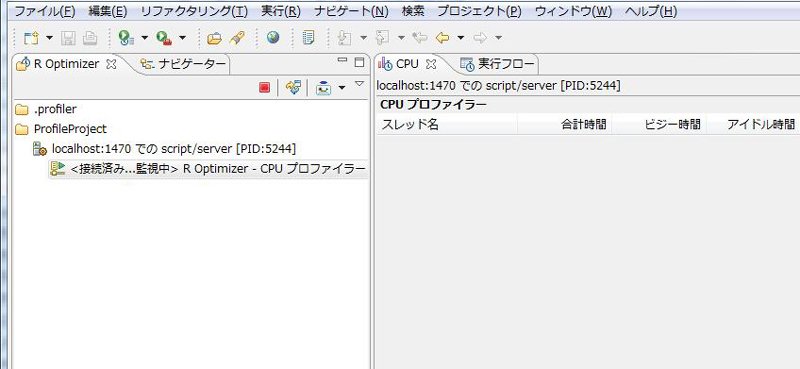800x369 pixels.
Task: Close the R Optimizer view tab
Action: tap(111, 64)
